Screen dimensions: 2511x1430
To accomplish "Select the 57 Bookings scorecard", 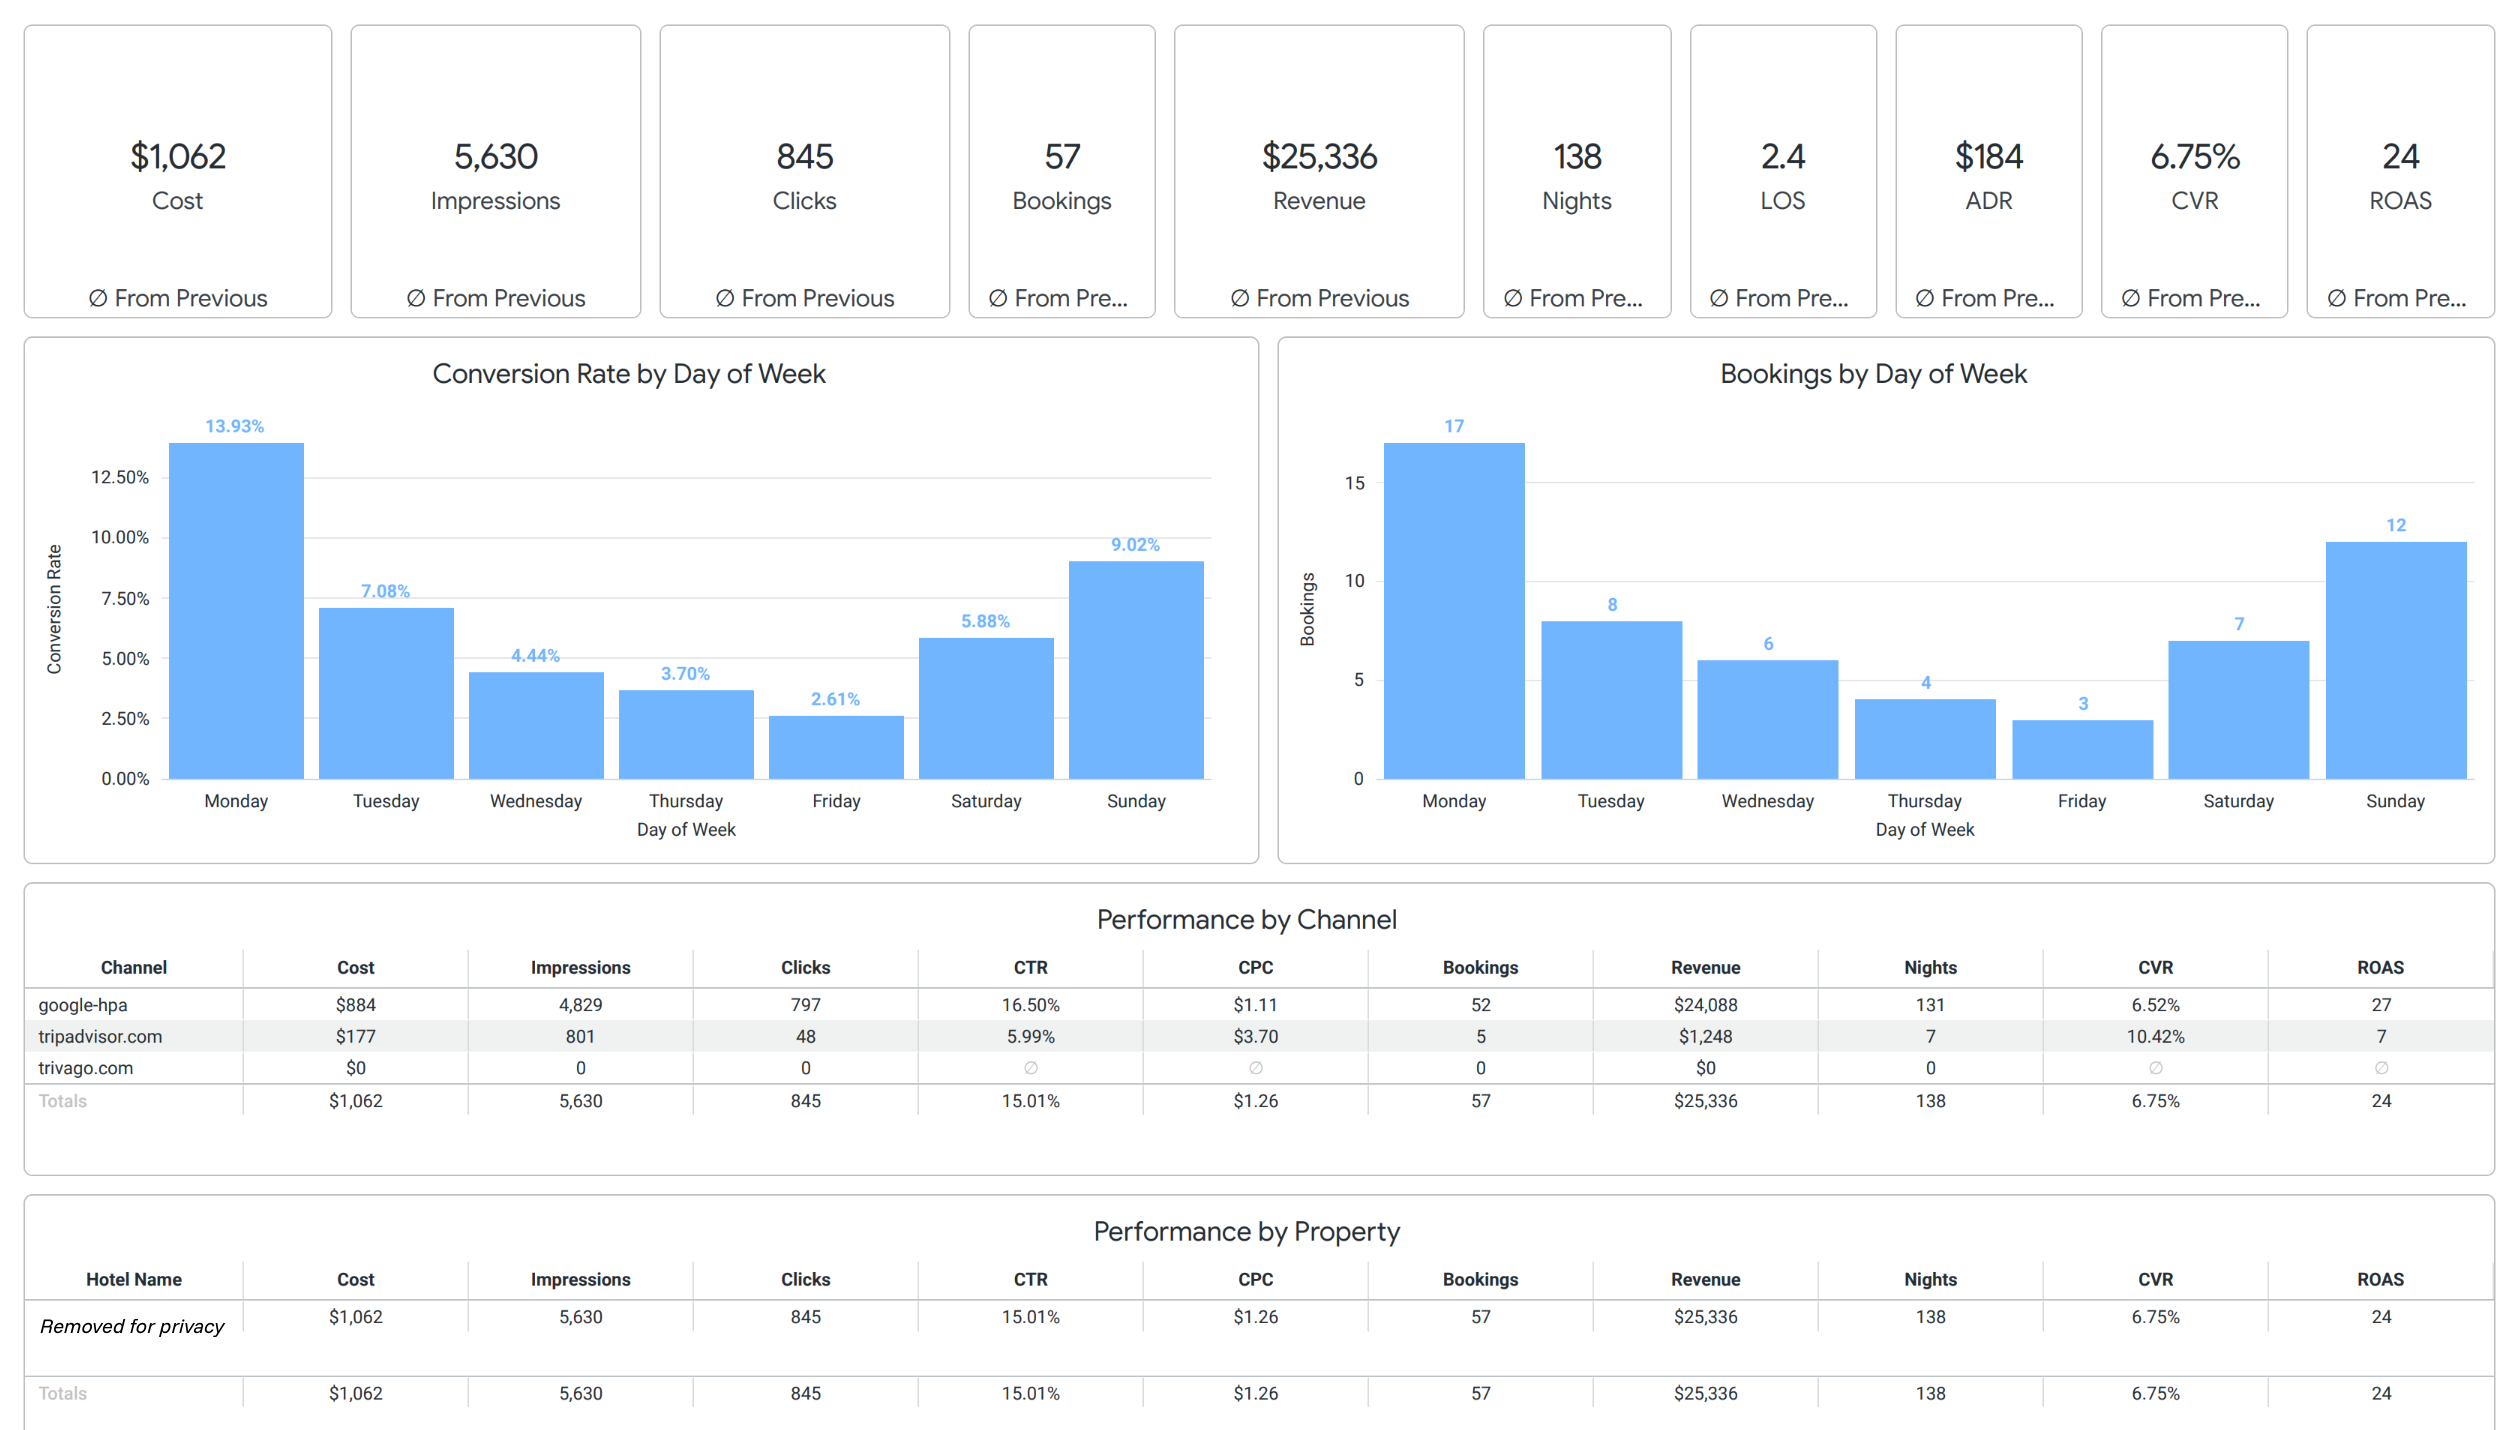I will coord(1062,172).
